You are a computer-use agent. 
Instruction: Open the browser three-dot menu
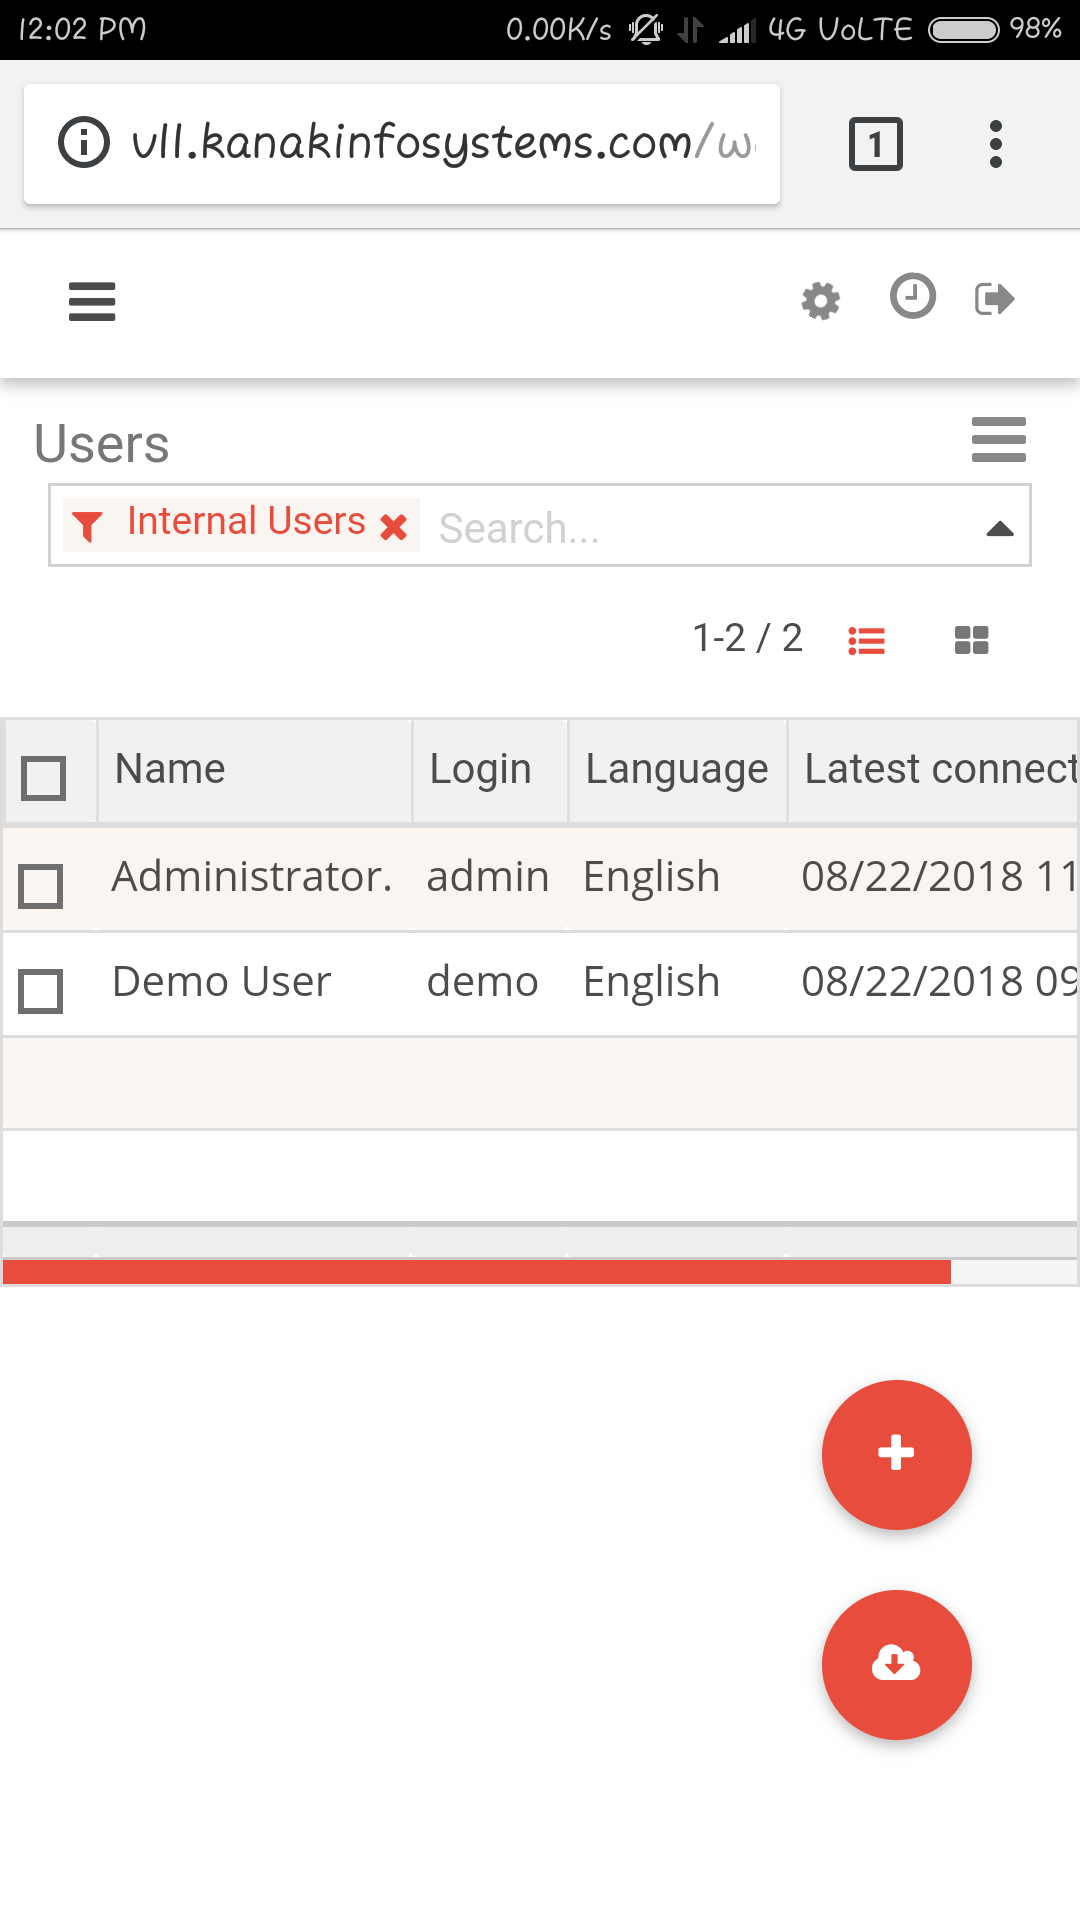995,144
